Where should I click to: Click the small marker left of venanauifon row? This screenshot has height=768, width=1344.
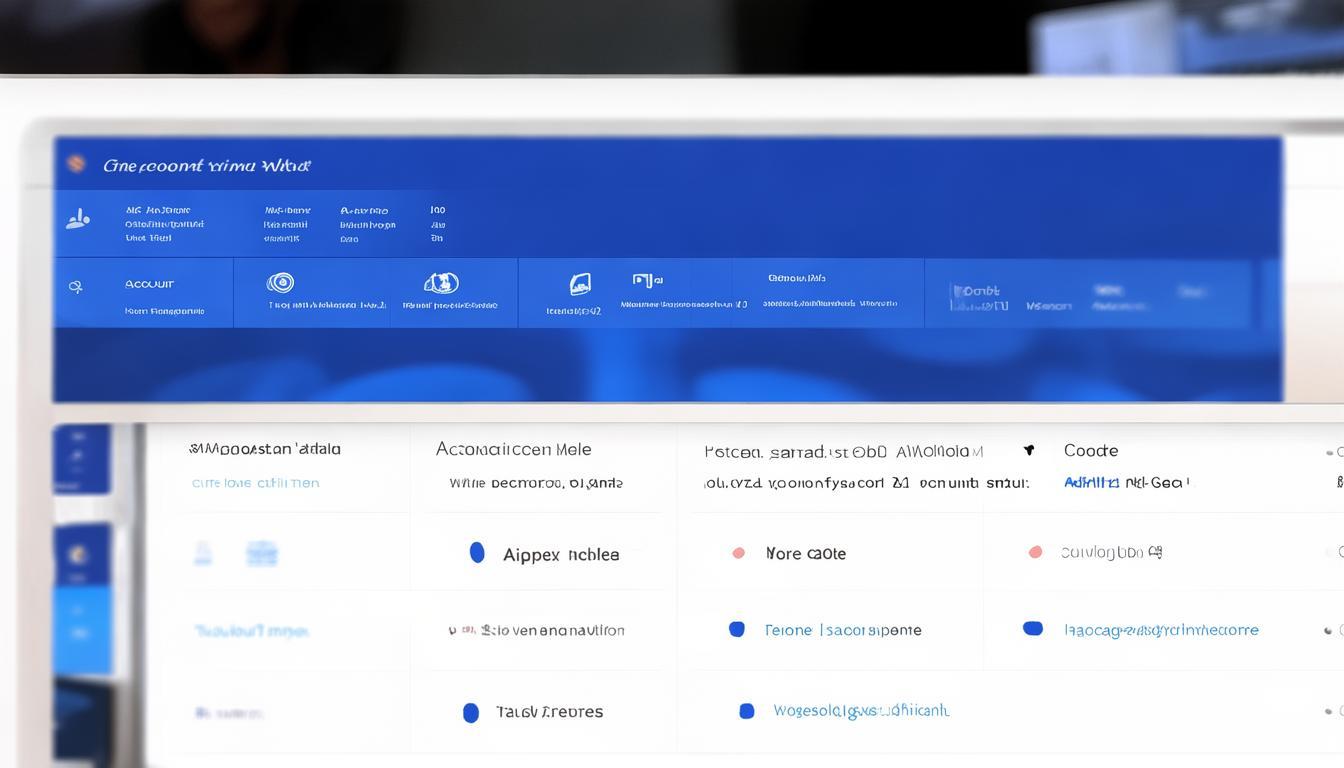click(453, 631)
